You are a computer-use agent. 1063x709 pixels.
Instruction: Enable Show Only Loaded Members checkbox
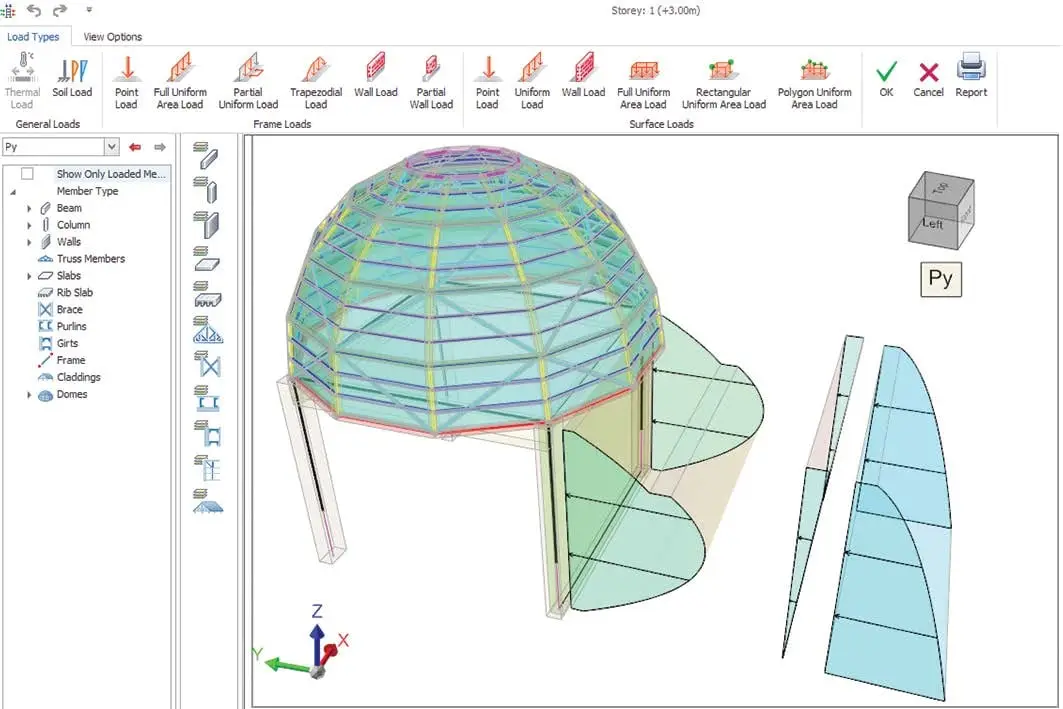27,174
